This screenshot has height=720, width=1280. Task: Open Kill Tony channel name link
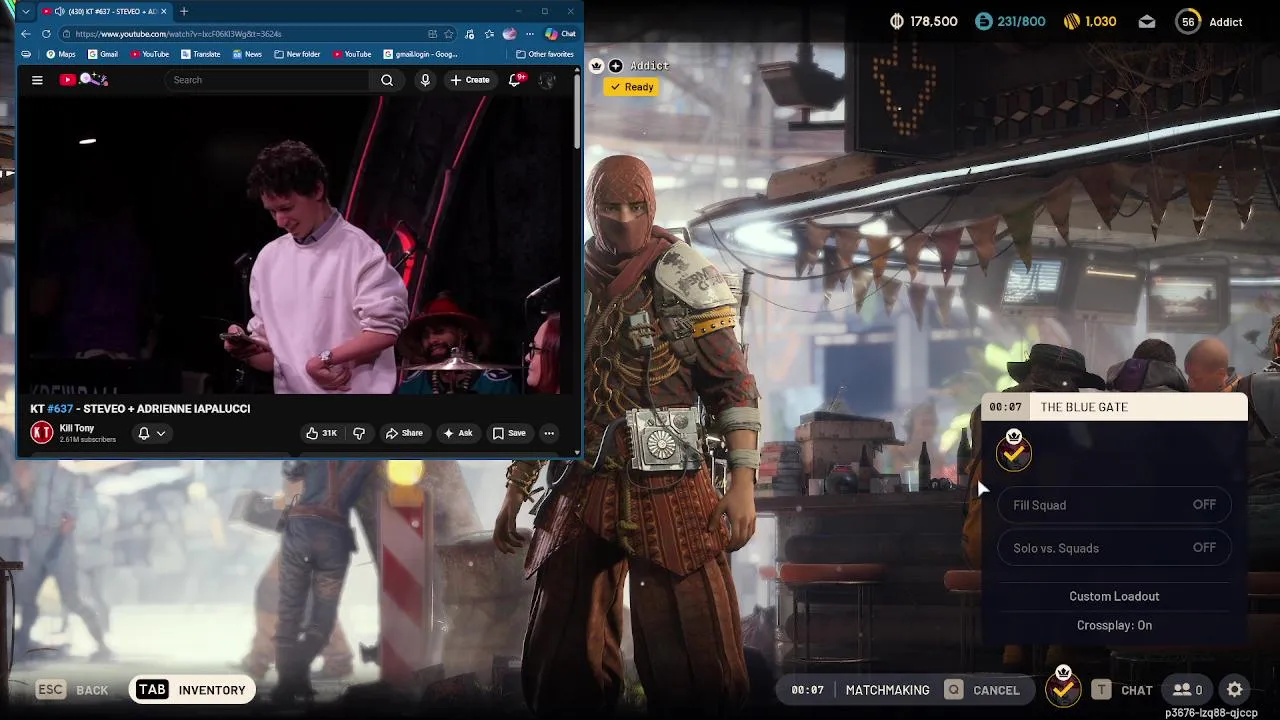77,428
